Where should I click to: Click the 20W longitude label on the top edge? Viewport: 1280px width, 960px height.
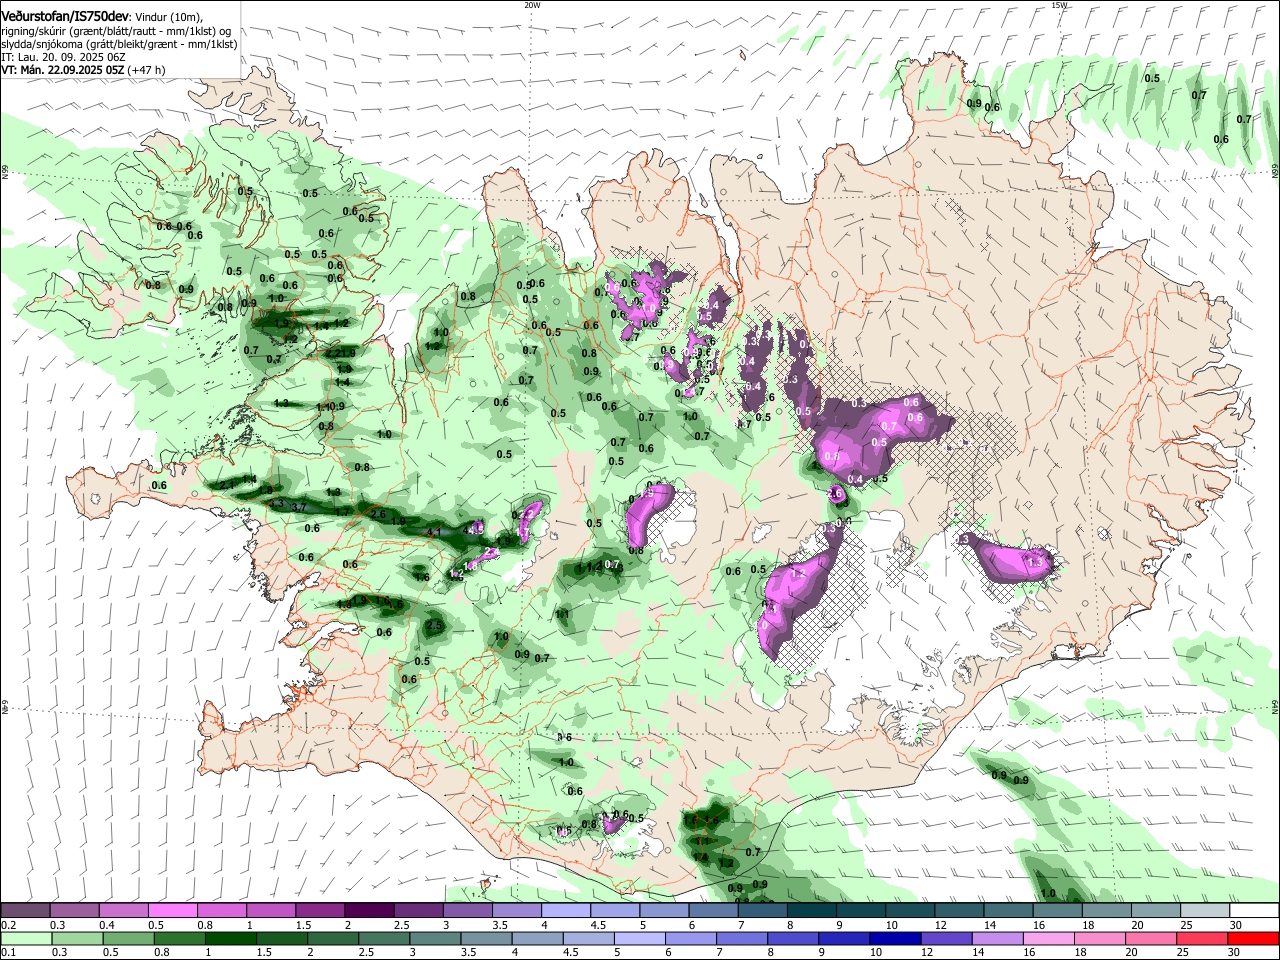532,5
